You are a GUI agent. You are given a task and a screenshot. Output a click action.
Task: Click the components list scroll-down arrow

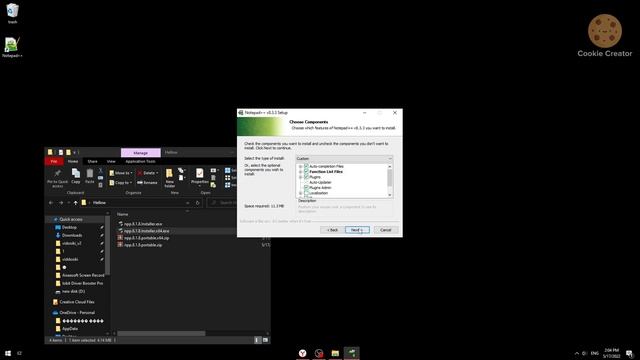(x=390, y=195)
